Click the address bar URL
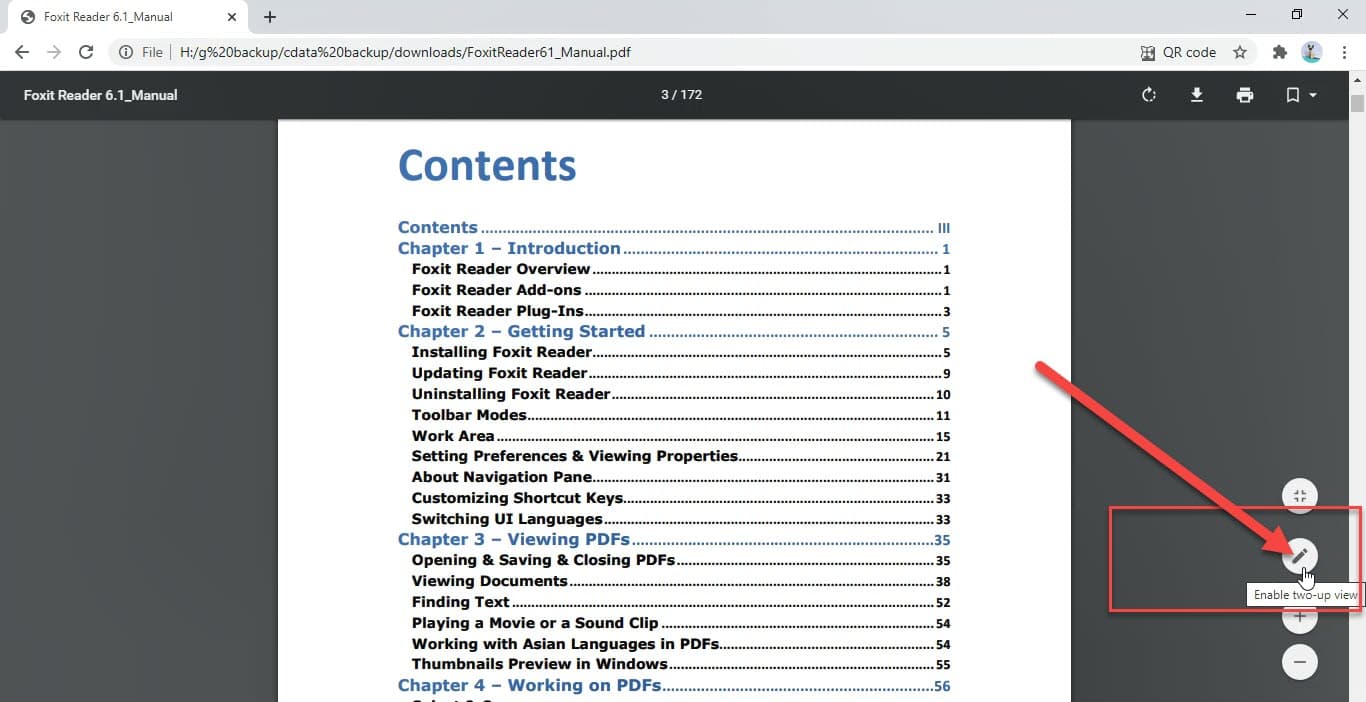This screenshot has height=702, width=1366. [x=405, y=52]
